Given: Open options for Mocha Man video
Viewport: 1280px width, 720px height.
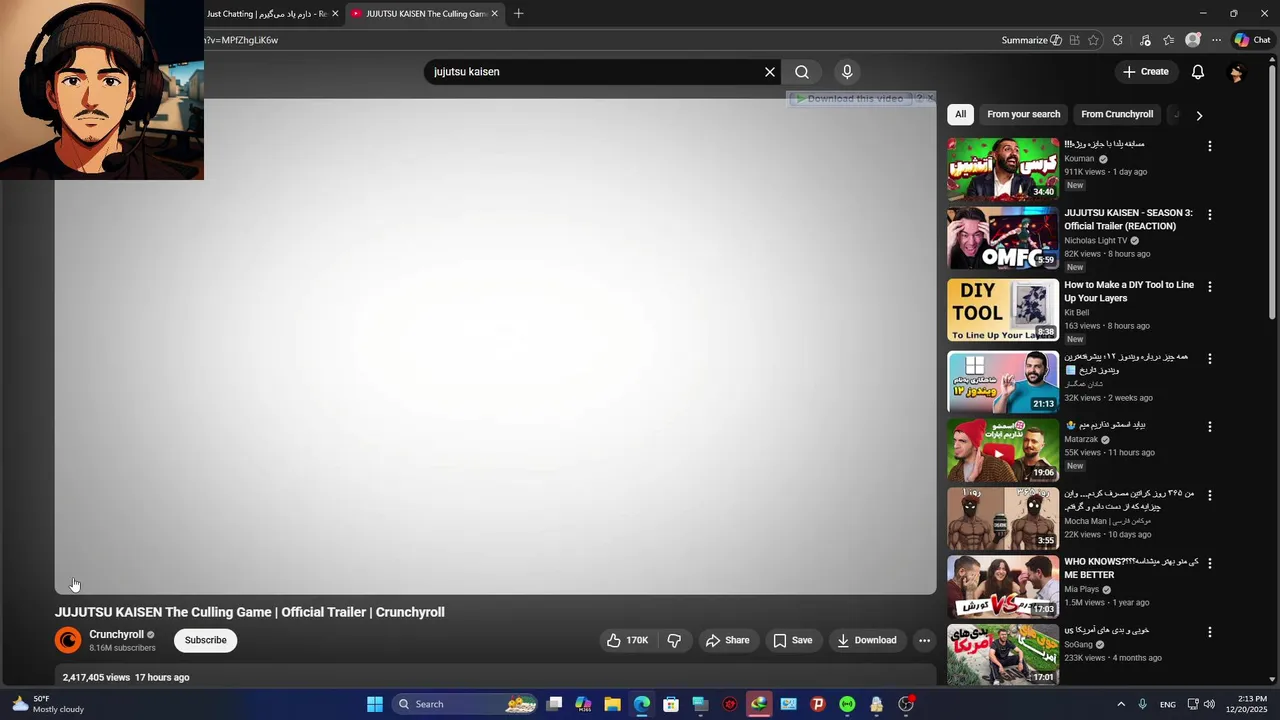Looking at the screenshot, I should click(1209, 496).
